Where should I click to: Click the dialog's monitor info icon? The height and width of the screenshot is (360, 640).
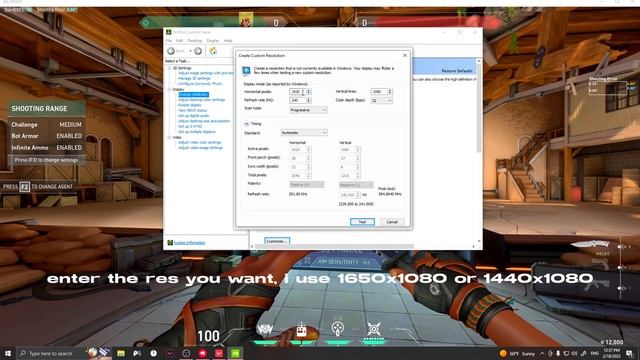coord(246,71)
